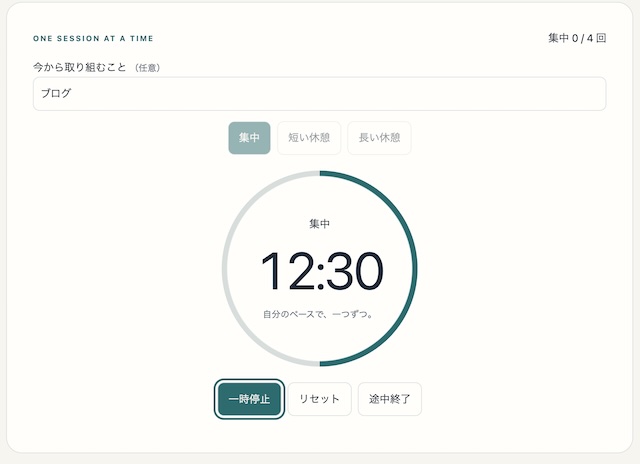The height and width of the screenshot is (464, 640).
Task: Select the 集中 mode tab
Action: point(249,138)
